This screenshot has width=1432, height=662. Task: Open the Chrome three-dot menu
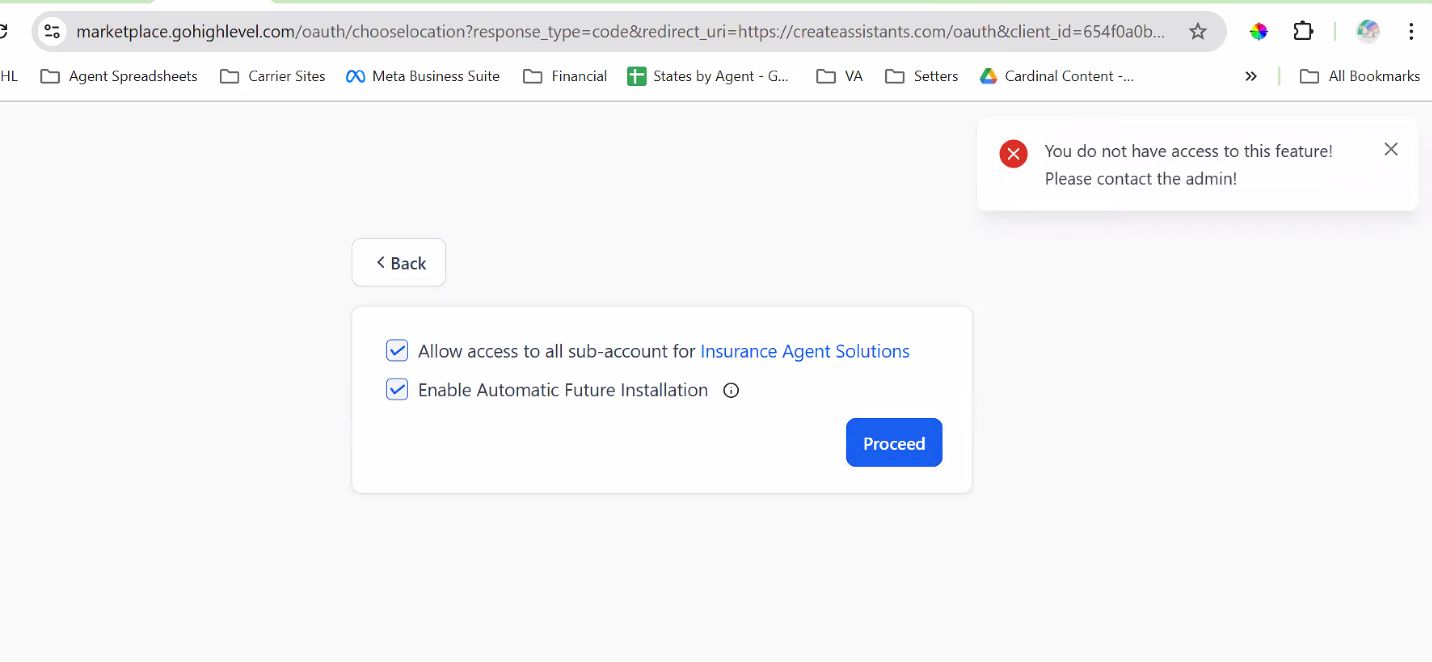(1411, 31)
